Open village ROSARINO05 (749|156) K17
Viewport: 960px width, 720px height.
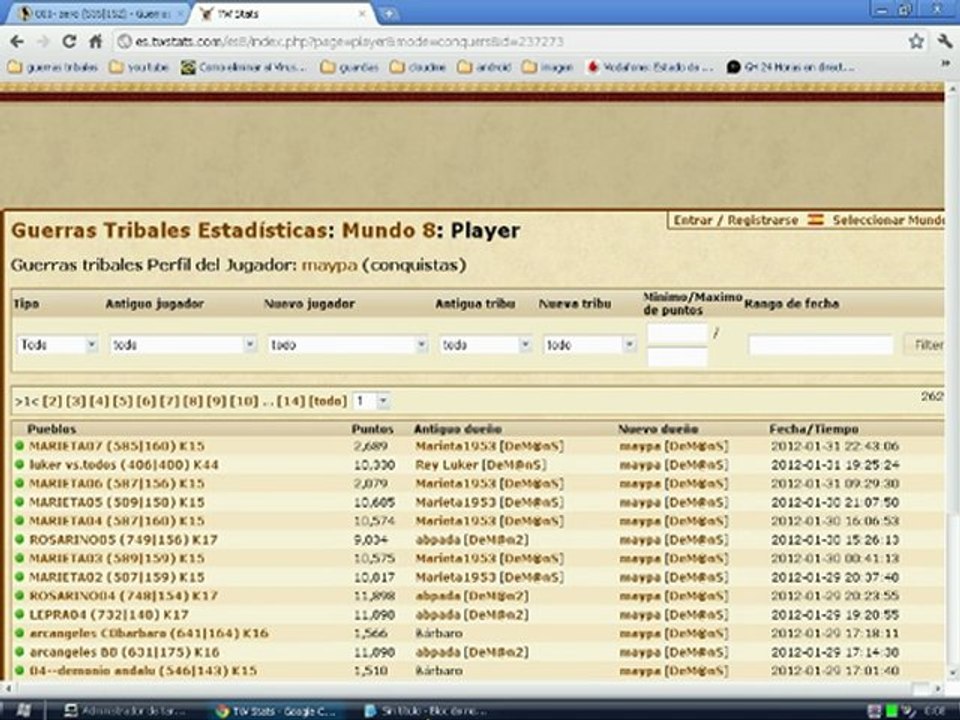point(124,540)
